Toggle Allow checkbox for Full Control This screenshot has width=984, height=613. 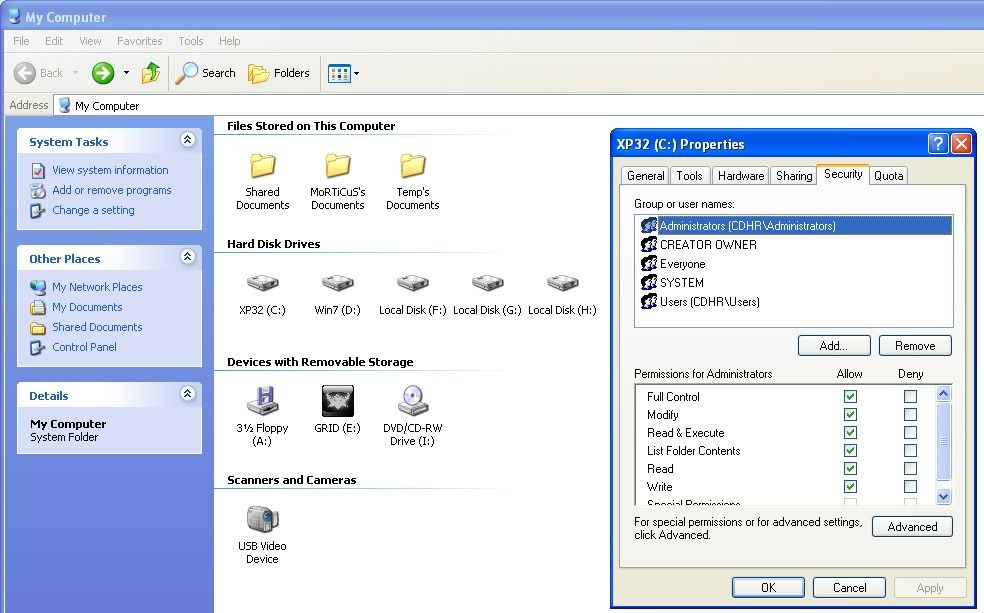[850, 397]
